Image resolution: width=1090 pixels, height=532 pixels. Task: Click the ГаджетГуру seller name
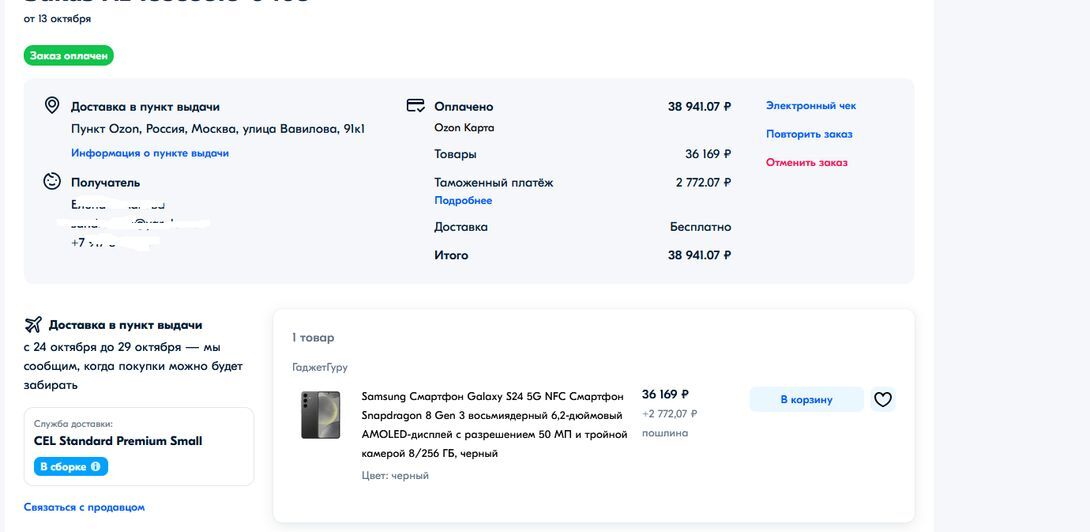pyautogui.click(x=320, y=368)
